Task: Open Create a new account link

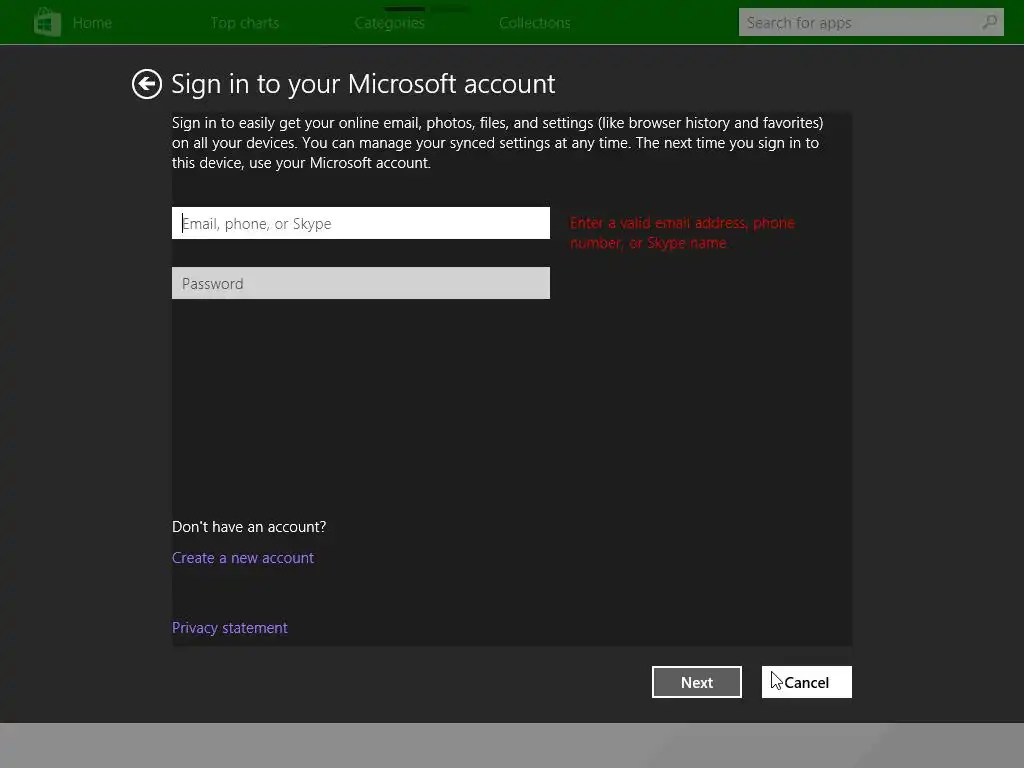Action: [243, 558]
